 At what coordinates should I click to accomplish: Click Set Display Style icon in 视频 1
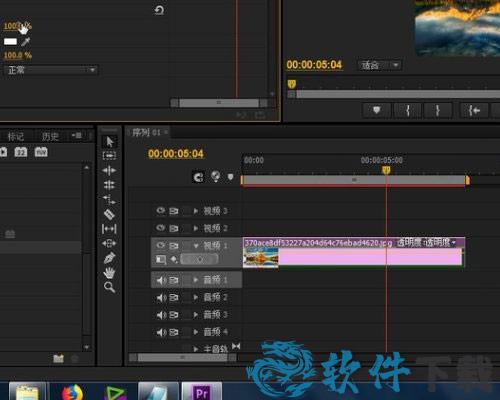[161, 259]
